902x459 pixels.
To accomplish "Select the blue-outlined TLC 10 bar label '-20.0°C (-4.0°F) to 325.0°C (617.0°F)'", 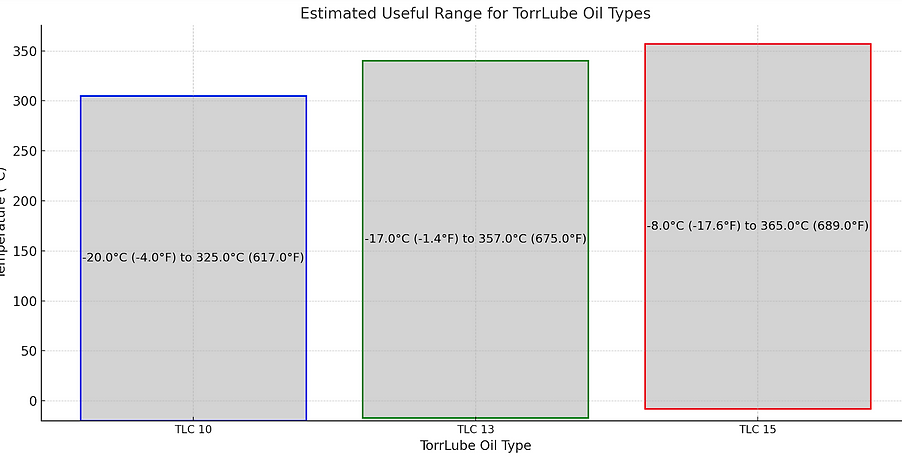I will (x=193, y=258).
